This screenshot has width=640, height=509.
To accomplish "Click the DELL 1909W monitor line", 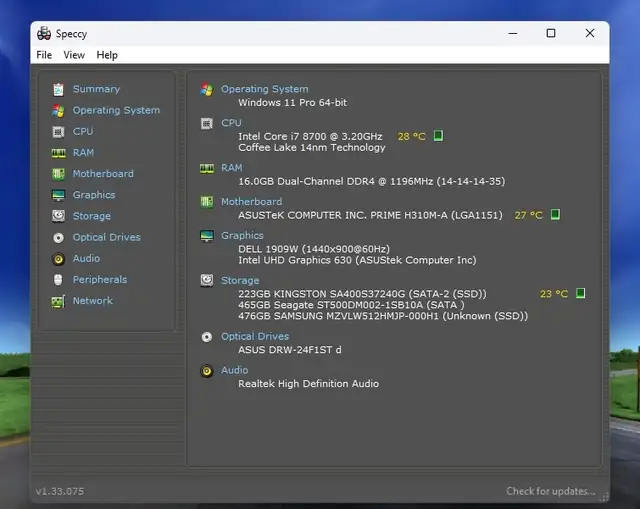I will click(x=314, y=249).
